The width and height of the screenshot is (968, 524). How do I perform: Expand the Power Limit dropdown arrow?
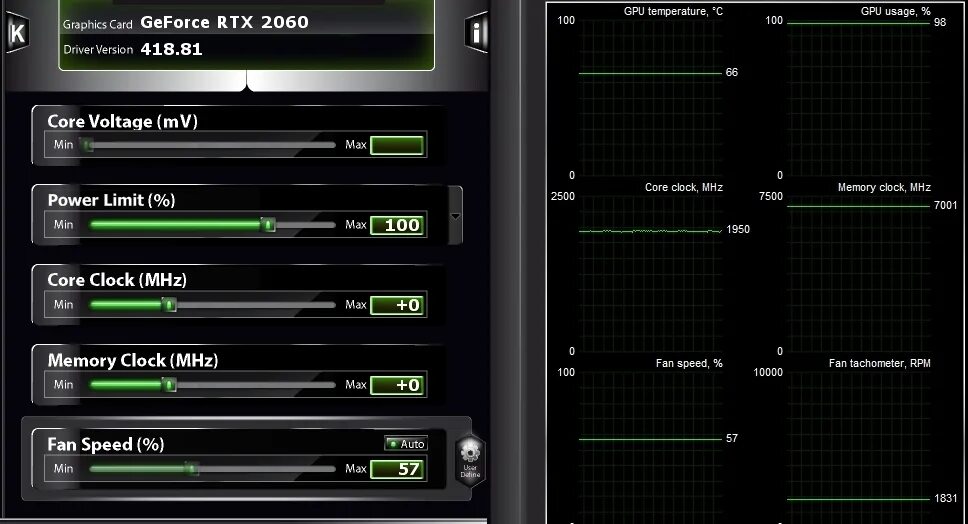tap(455, 217)
